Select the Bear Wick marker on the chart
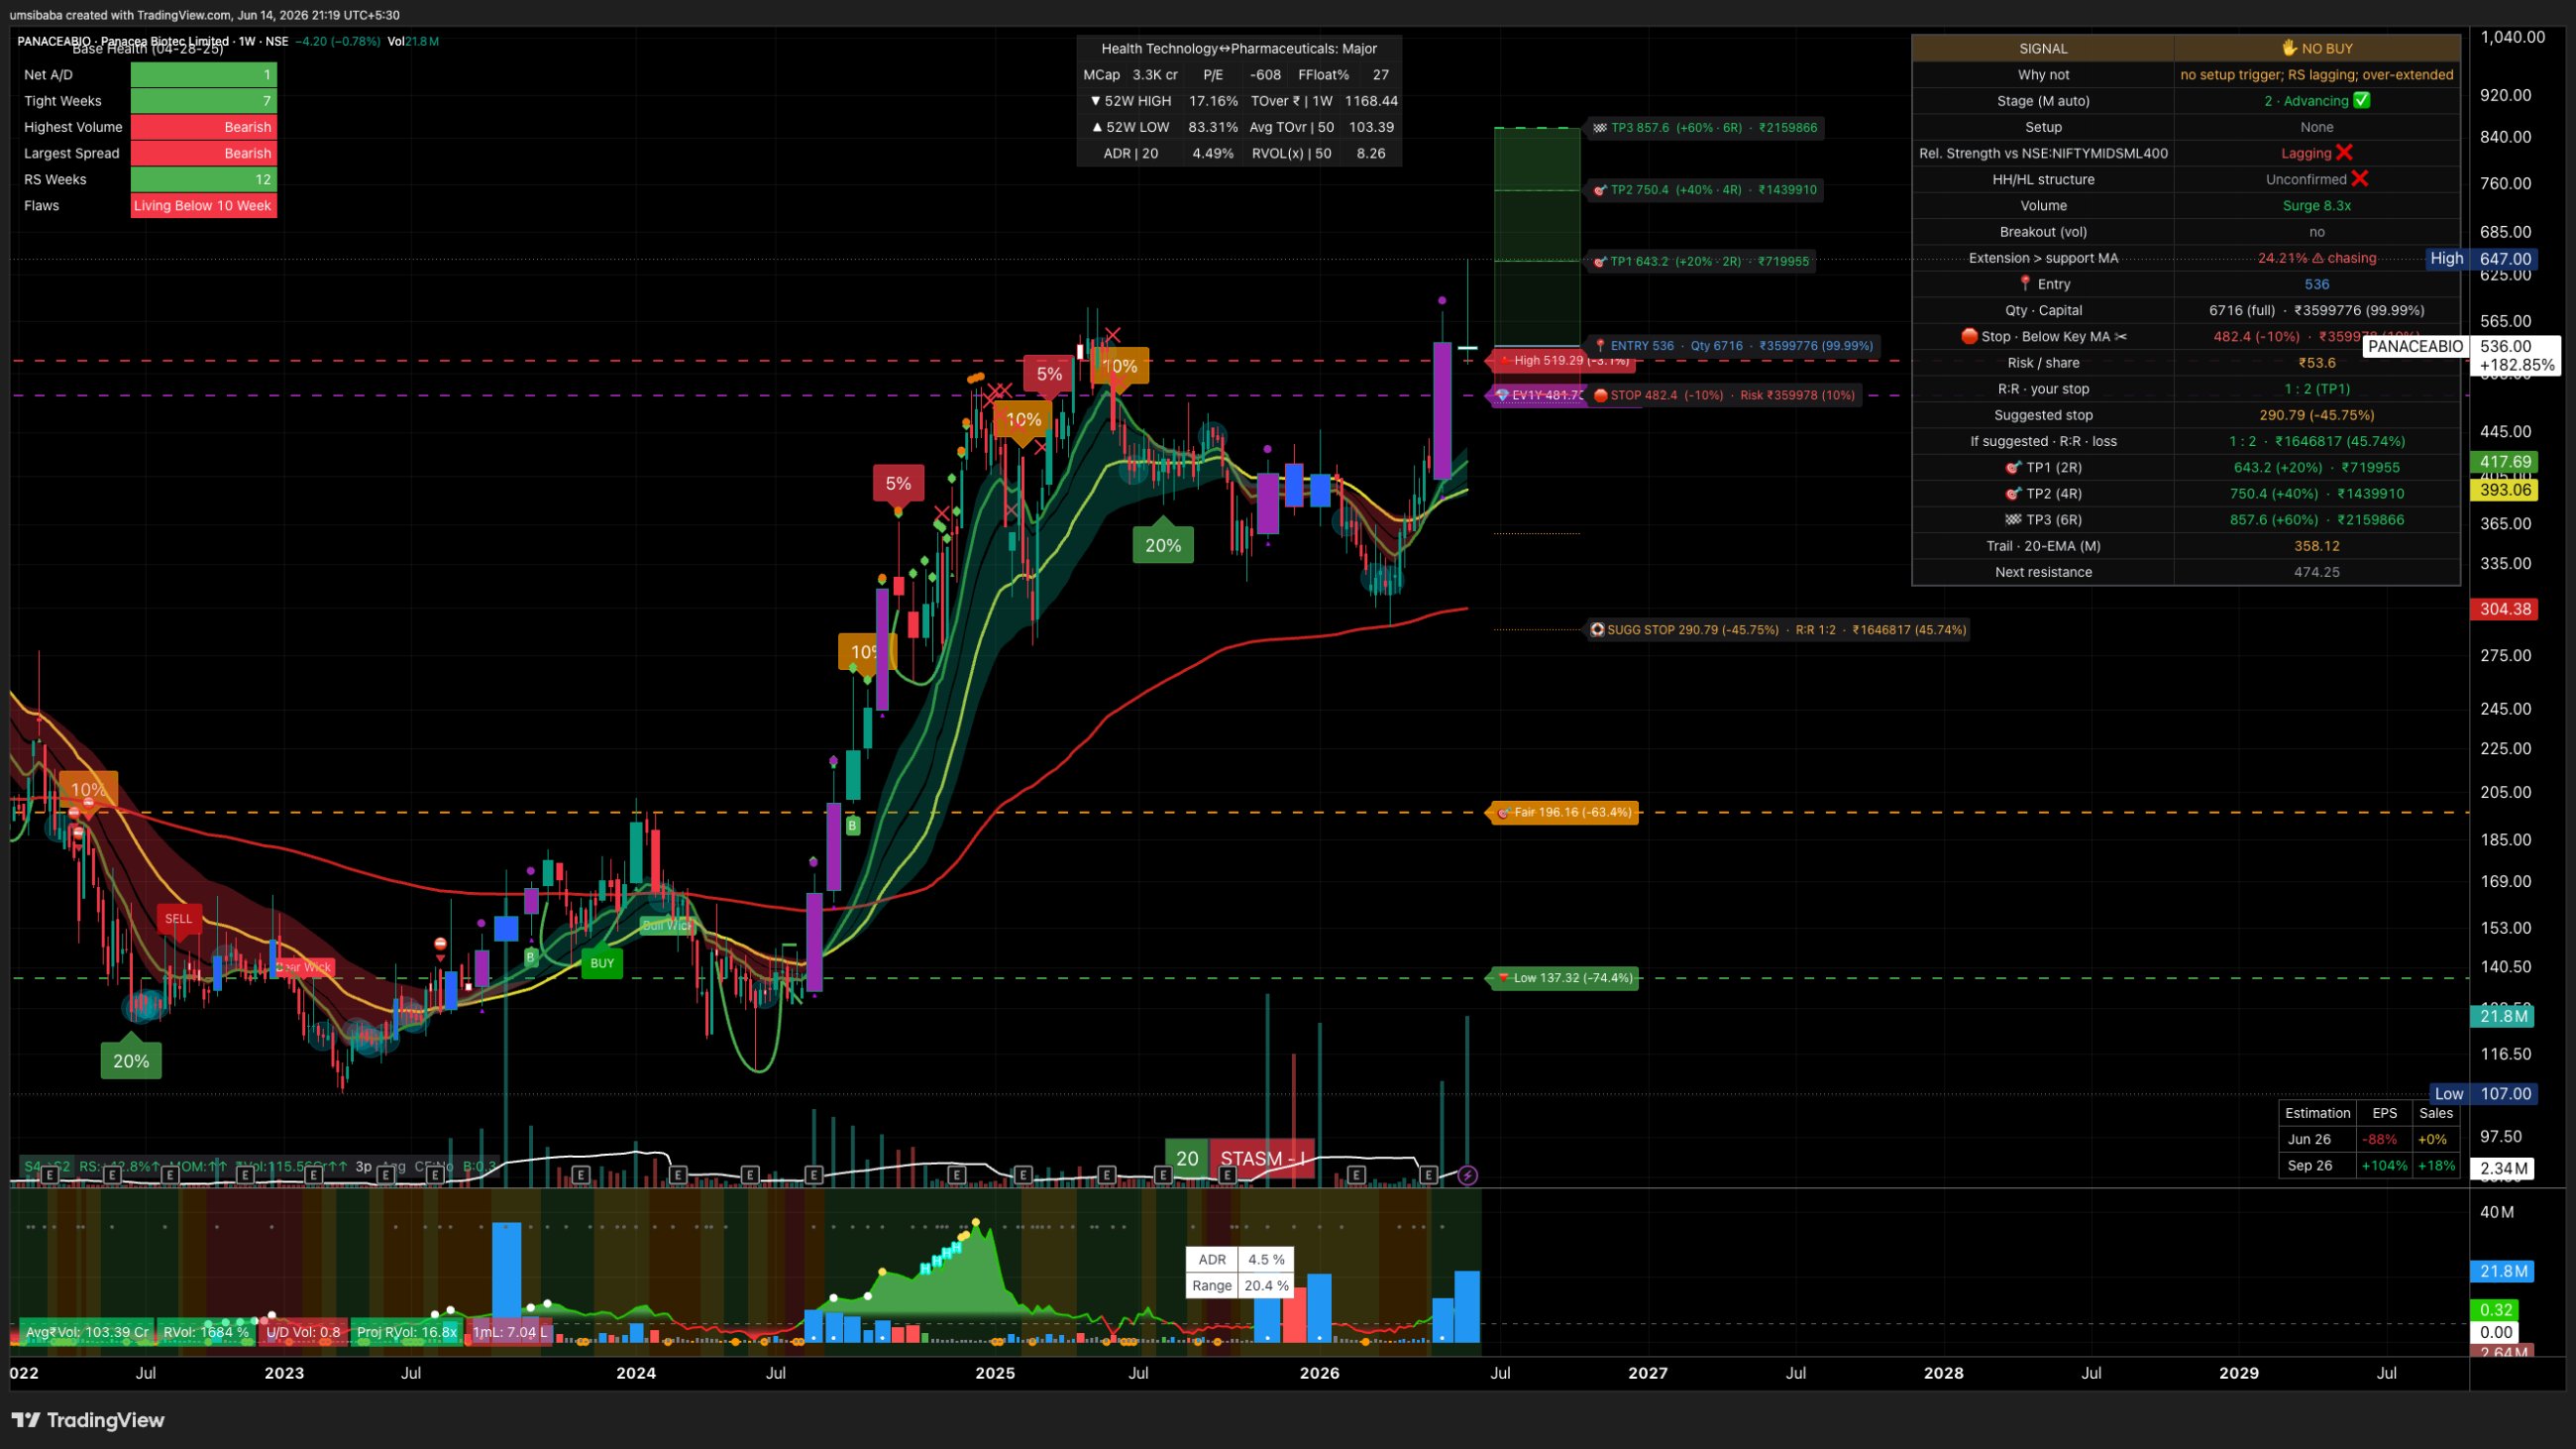 coord(303,967)
